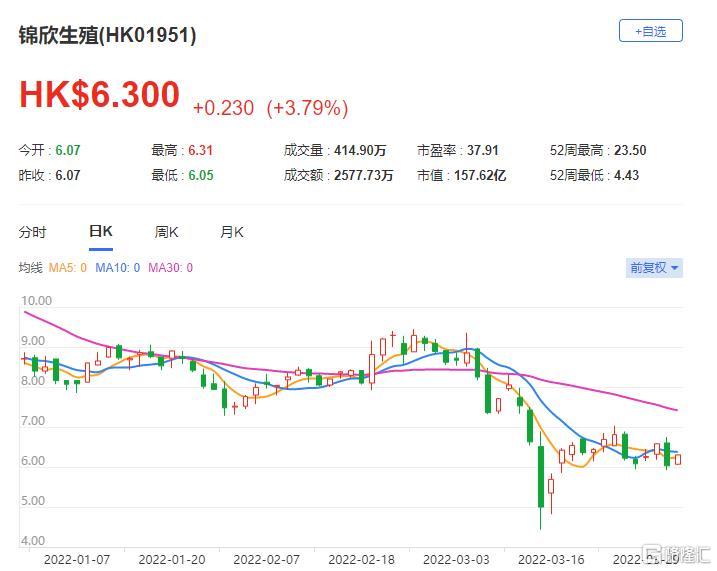This screenshot has width=717, height=571.
Task: Select the 日K chart tab
Action: tap(101, 231)
